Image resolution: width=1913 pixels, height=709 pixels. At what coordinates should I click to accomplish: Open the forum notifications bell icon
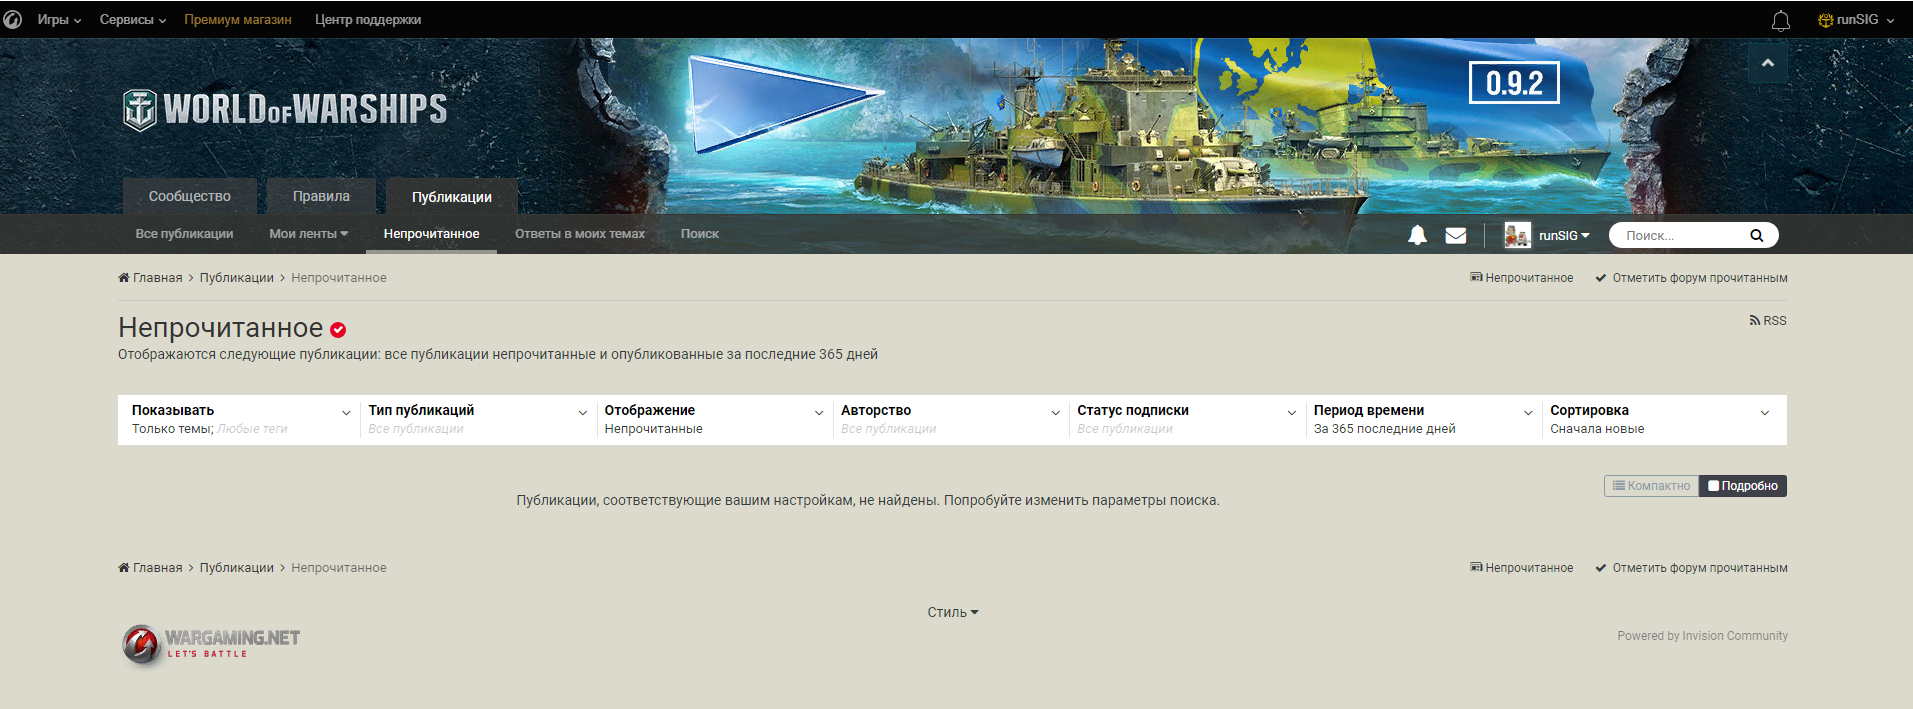pyautogui.click(x=1417, y=235)
